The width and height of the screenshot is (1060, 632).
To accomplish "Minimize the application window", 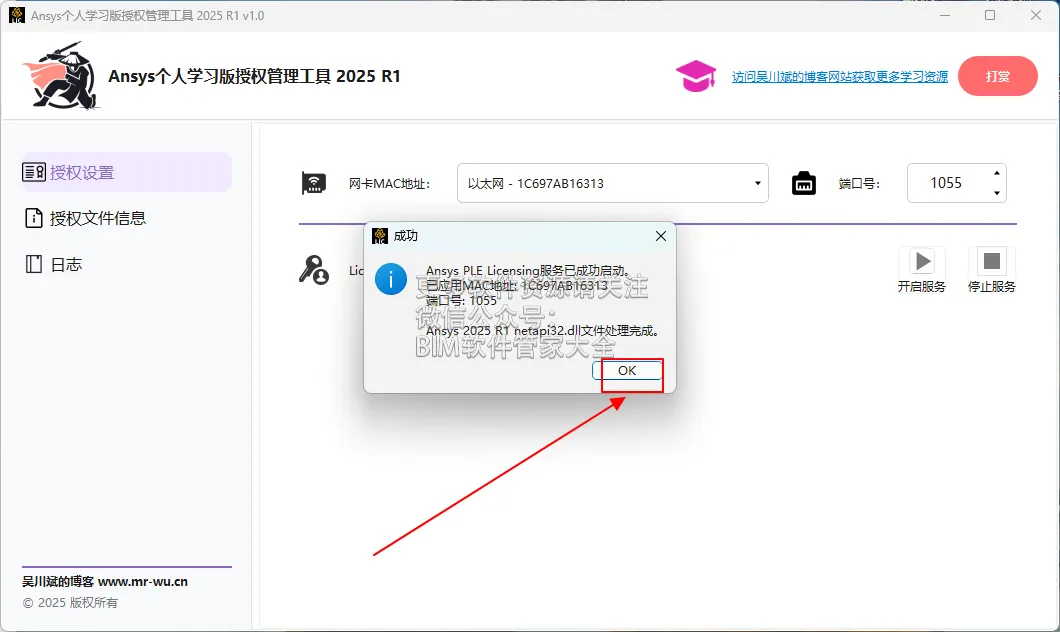I will (945, 15).
